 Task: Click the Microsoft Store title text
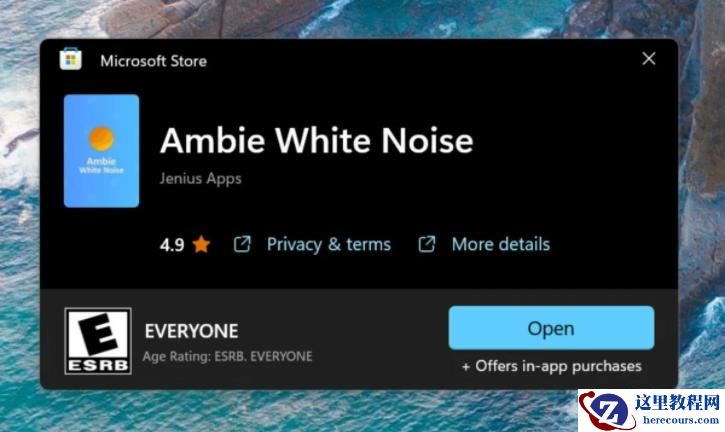click(x=154, y=61)
